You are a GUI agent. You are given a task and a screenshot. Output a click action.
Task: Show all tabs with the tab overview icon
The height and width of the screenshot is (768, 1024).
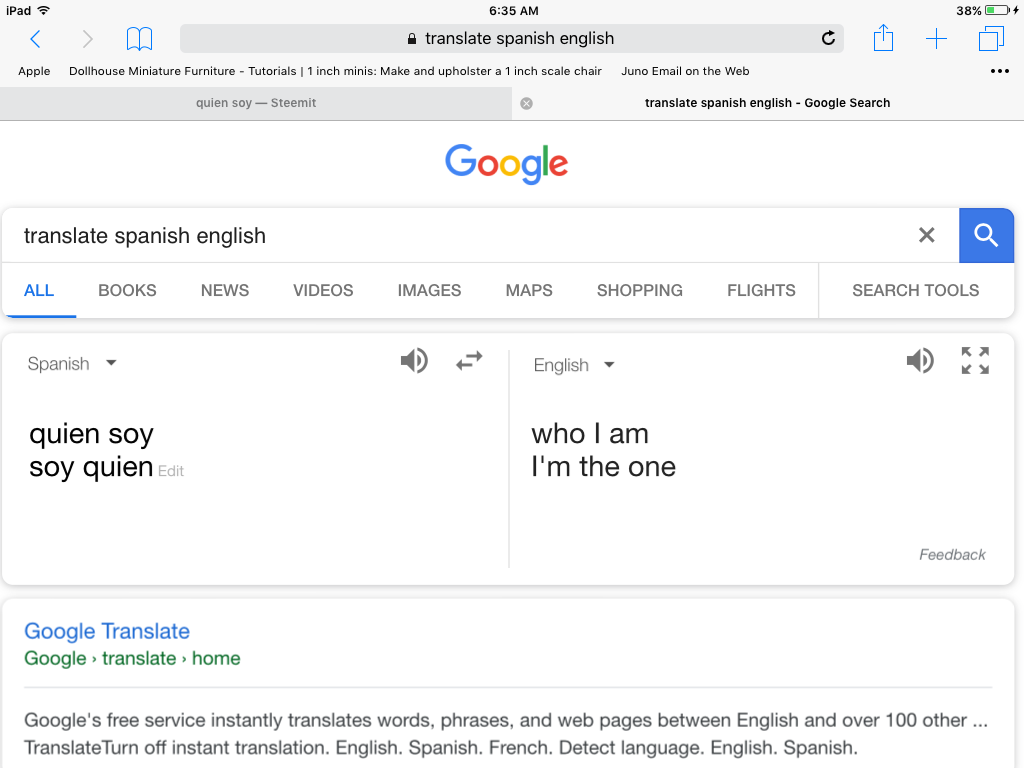pos(991,39)
